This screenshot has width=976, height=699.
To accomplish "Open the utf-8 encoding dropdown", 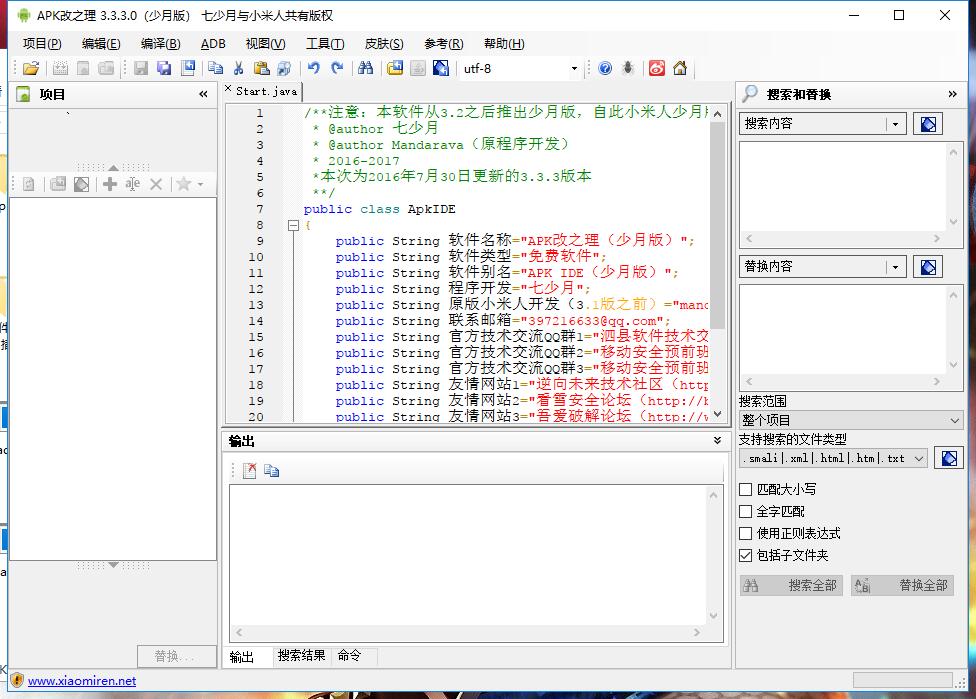I will 574,69.
